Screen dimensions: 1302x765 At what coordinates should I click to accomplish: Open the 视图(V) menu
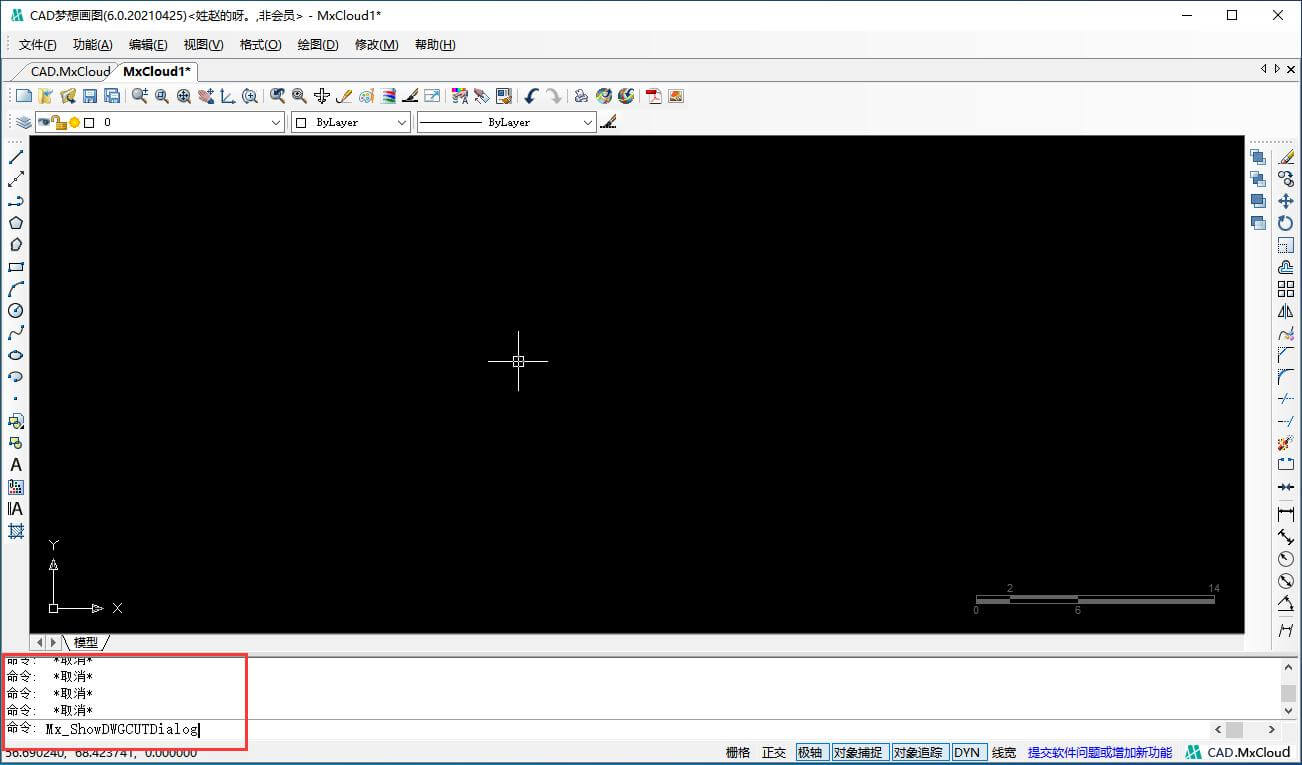point(203,45)
